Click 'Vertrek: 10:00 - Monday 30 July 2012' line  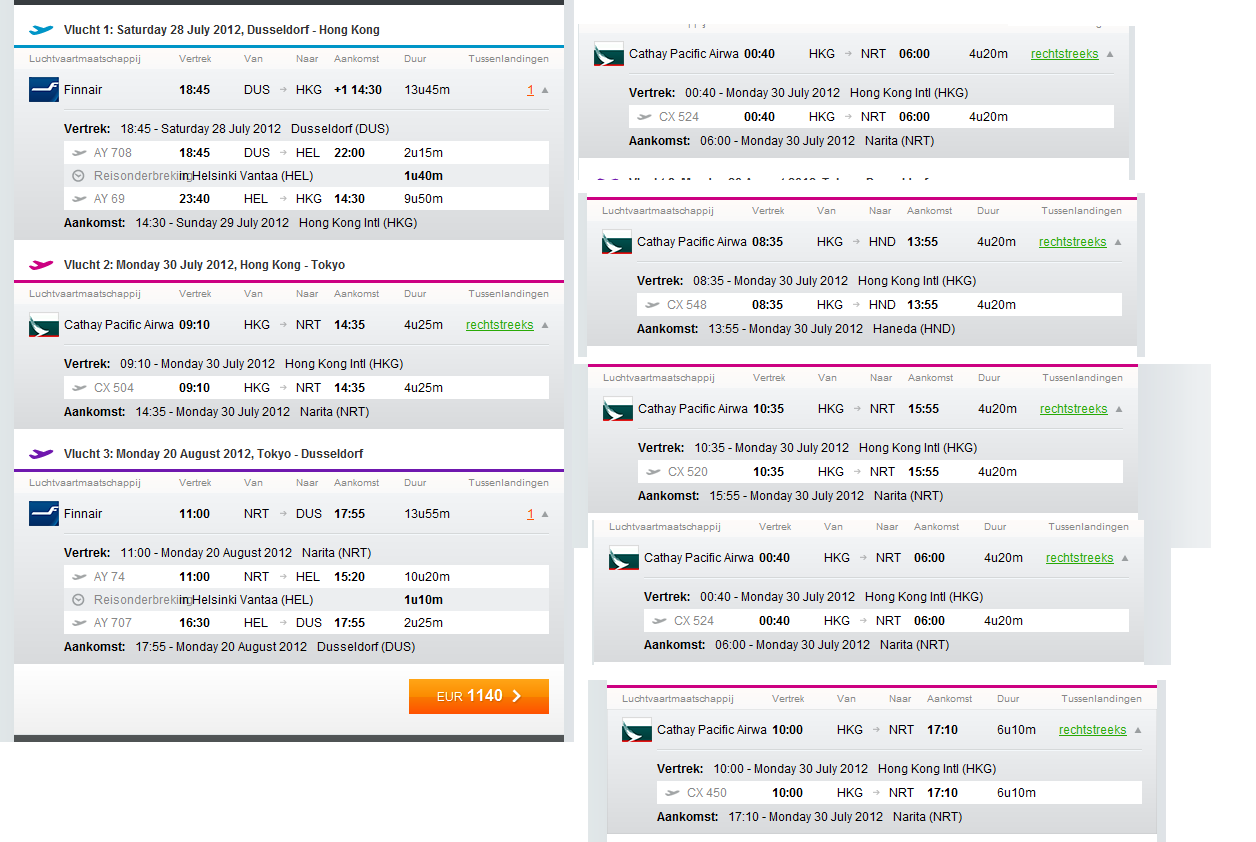point(827,769)
